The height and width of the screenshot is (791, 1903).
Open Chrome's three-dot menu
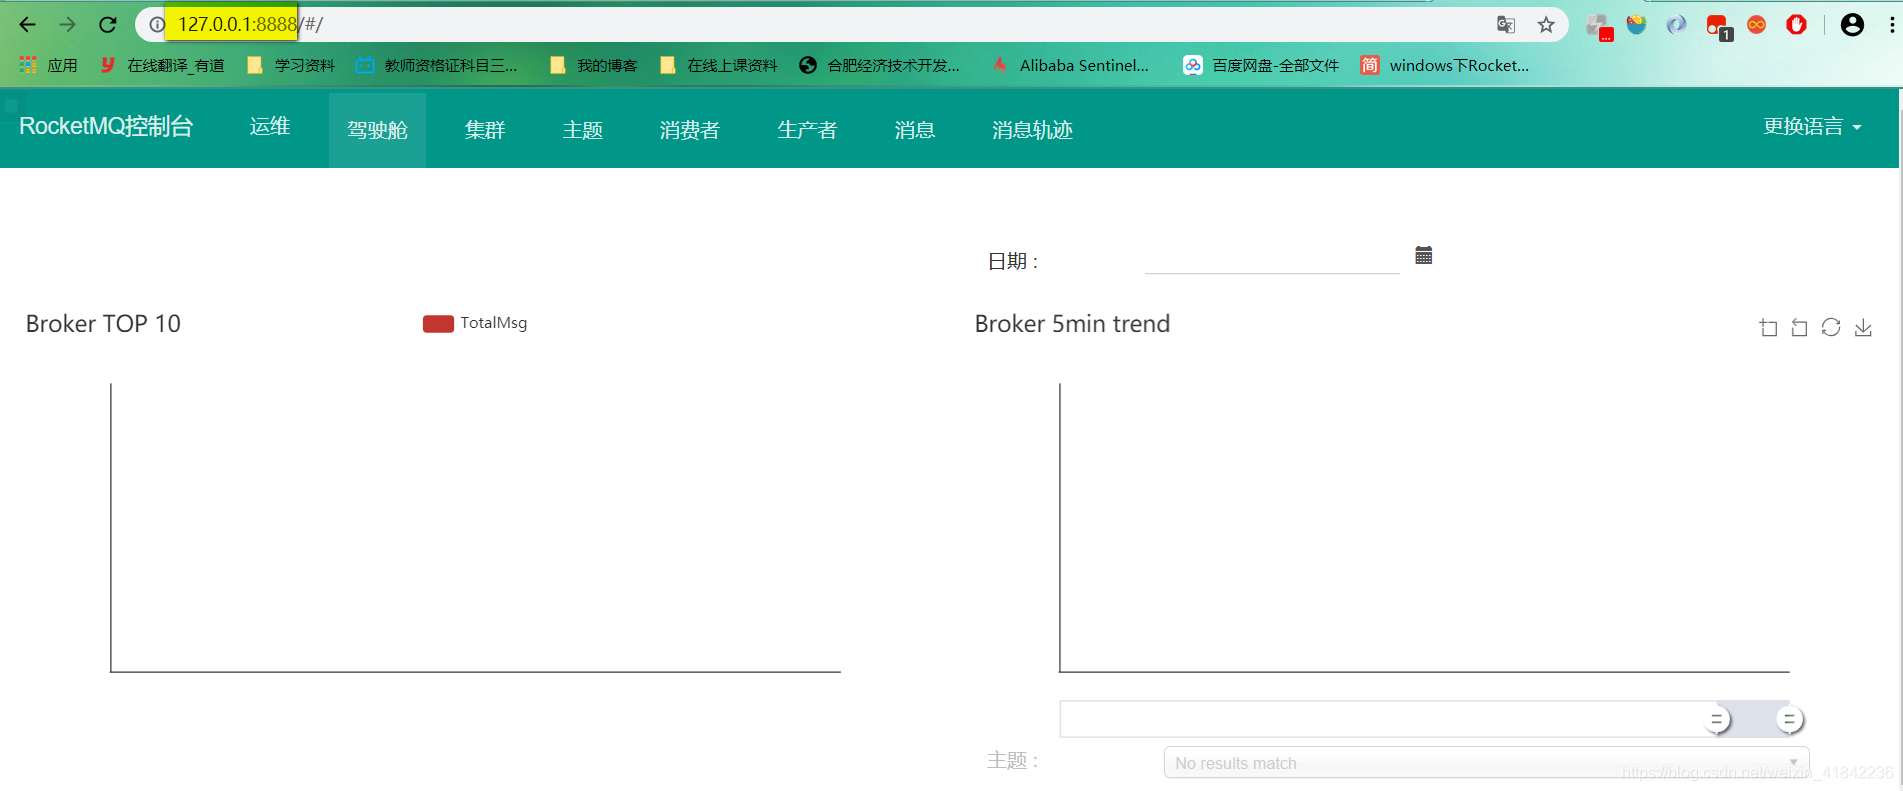click(x=1892, y=25)
